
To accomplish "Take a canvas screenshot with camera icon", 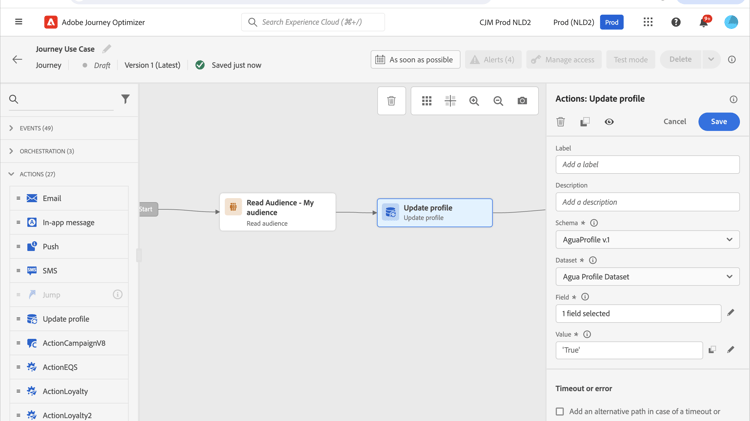I will 522,101.
